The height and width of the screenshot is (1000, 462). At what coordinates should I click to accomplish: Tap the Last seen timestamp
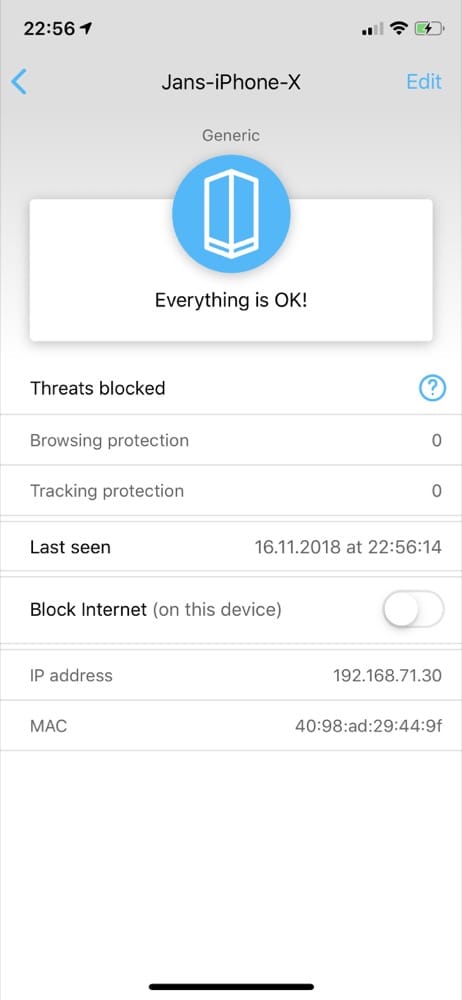pyautogui.click(x=348, y=547)
